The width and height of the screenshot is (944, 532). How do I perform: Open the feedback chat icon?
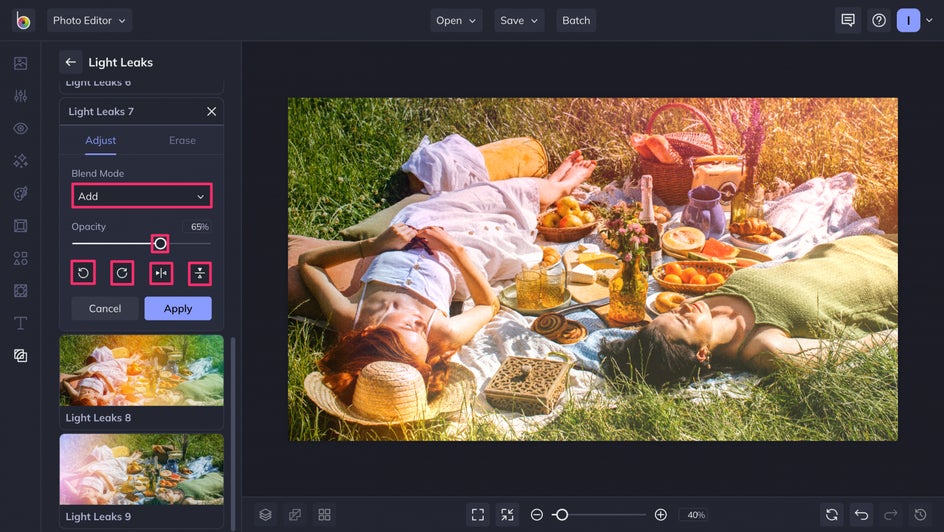[848, 20]
